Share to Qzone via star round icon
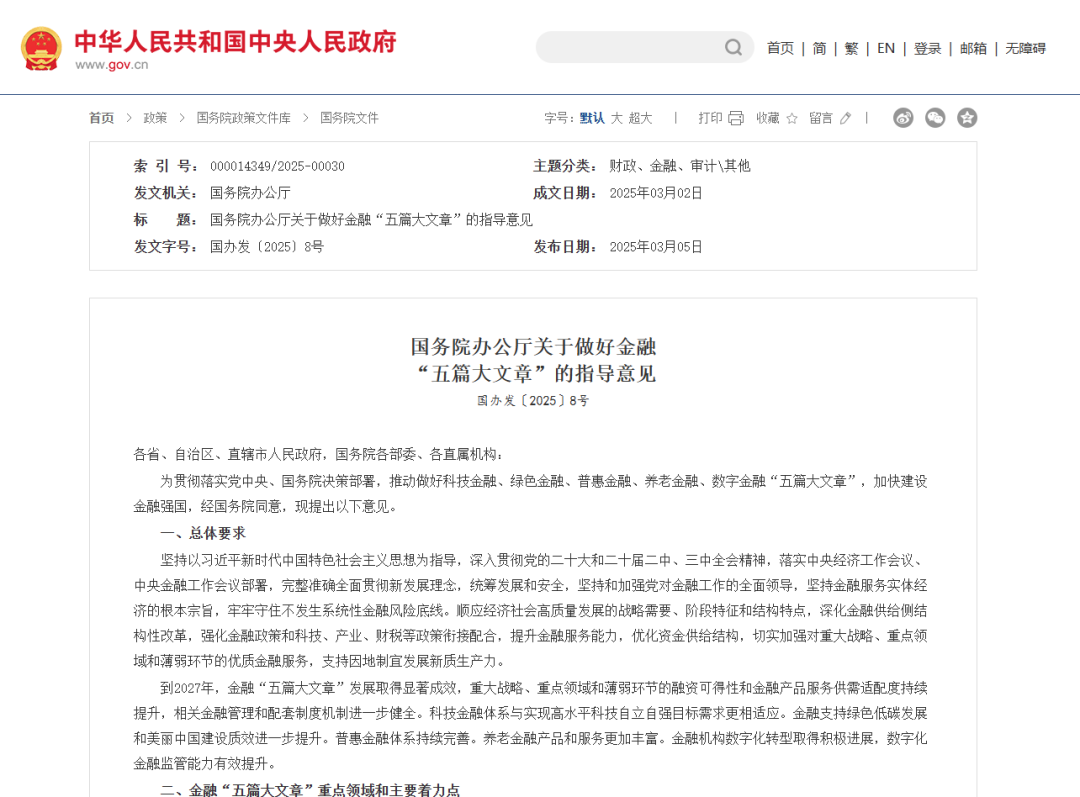 click(x=967, y=118)
